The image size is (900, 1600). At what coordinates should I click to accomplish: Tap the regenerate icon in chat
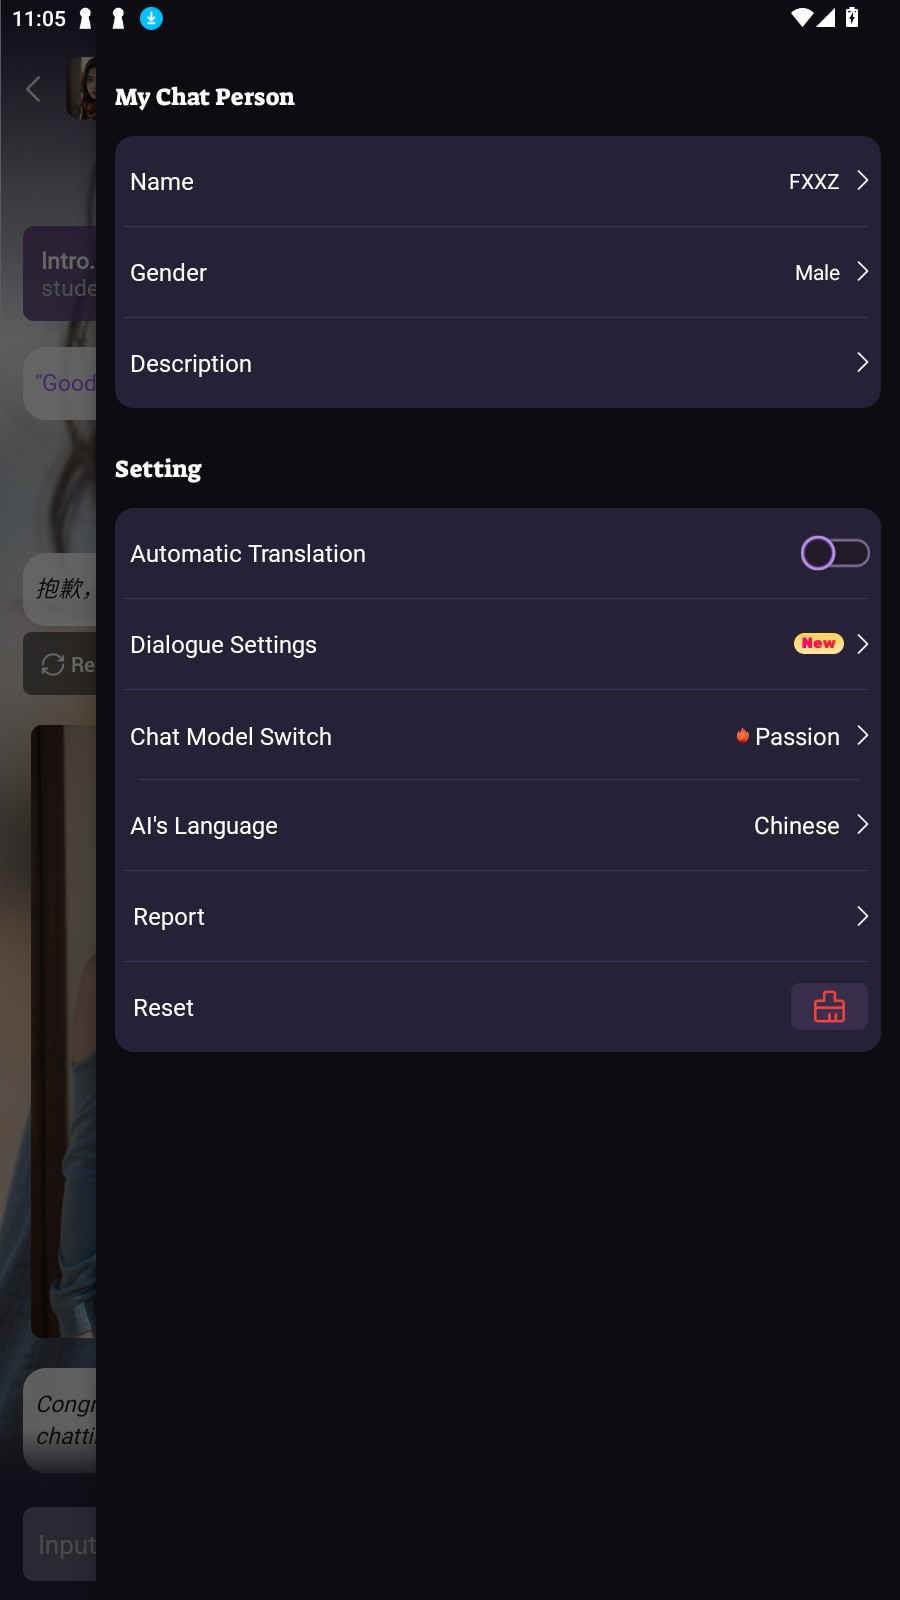click(53, 664)
